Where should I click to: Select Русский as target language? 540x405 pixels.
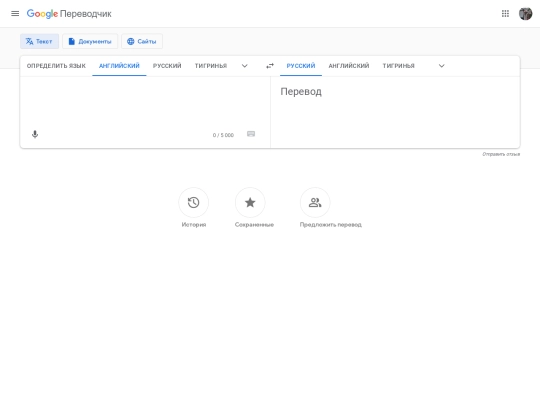click(x=301, y=66)
